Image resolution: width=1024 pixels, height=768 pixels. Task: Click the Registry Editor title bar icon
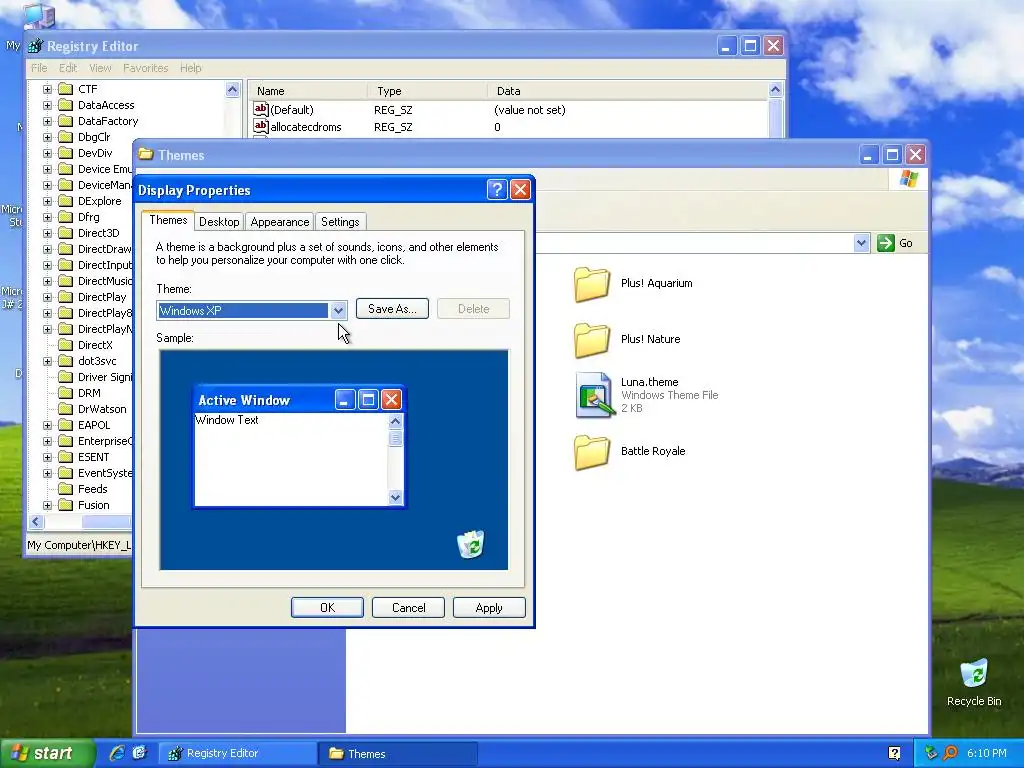tap(37, 46)
